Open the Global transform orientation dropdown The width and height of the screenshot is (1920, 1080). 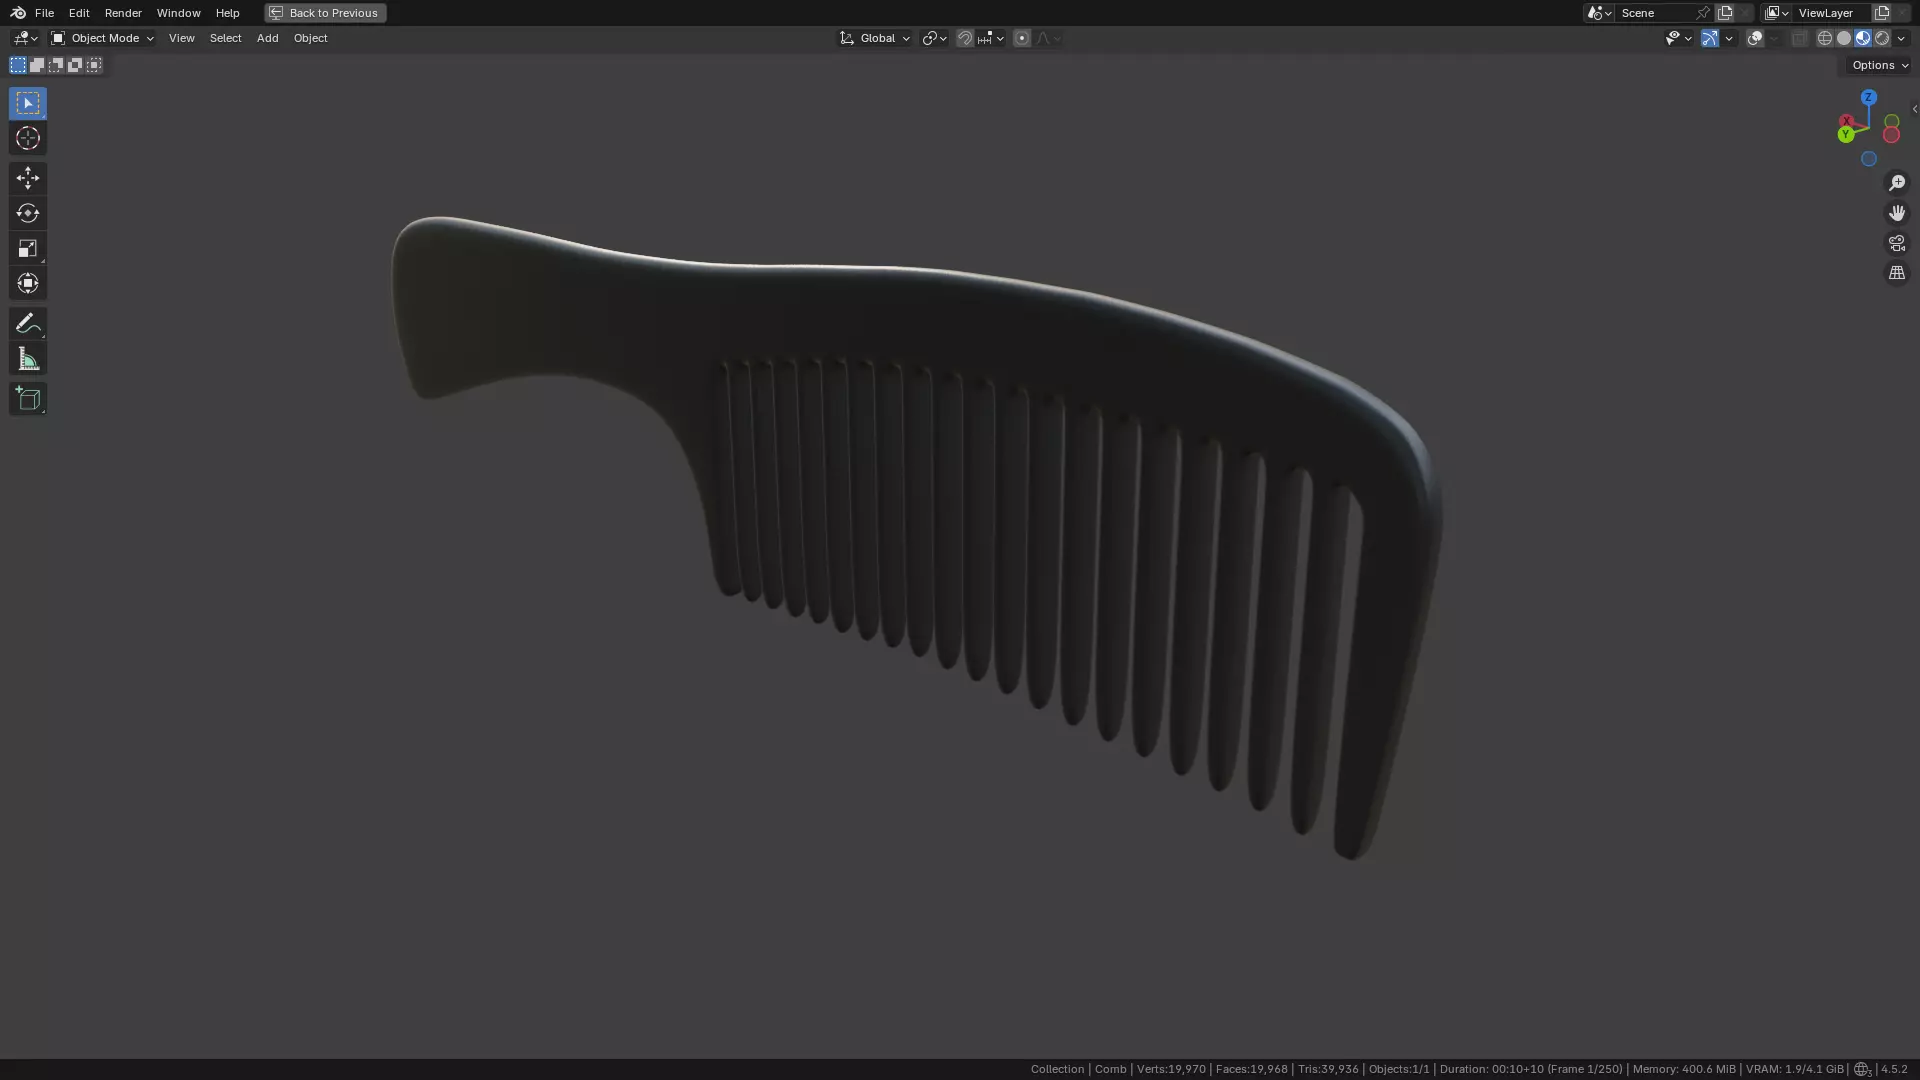[x=875, y=38]
